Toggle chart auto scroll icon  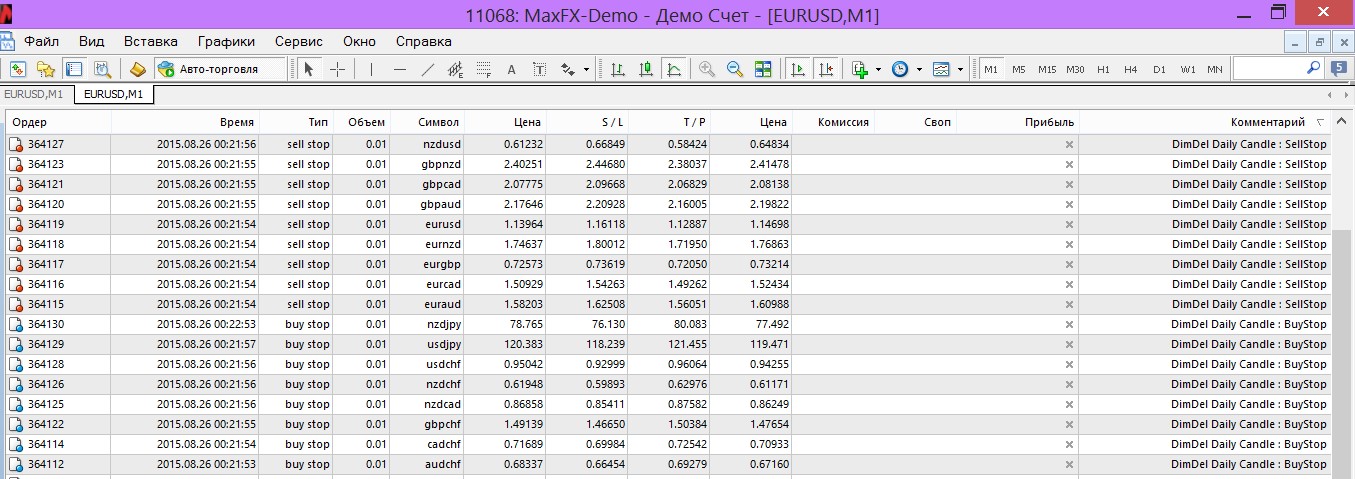(x=797, y=69)
